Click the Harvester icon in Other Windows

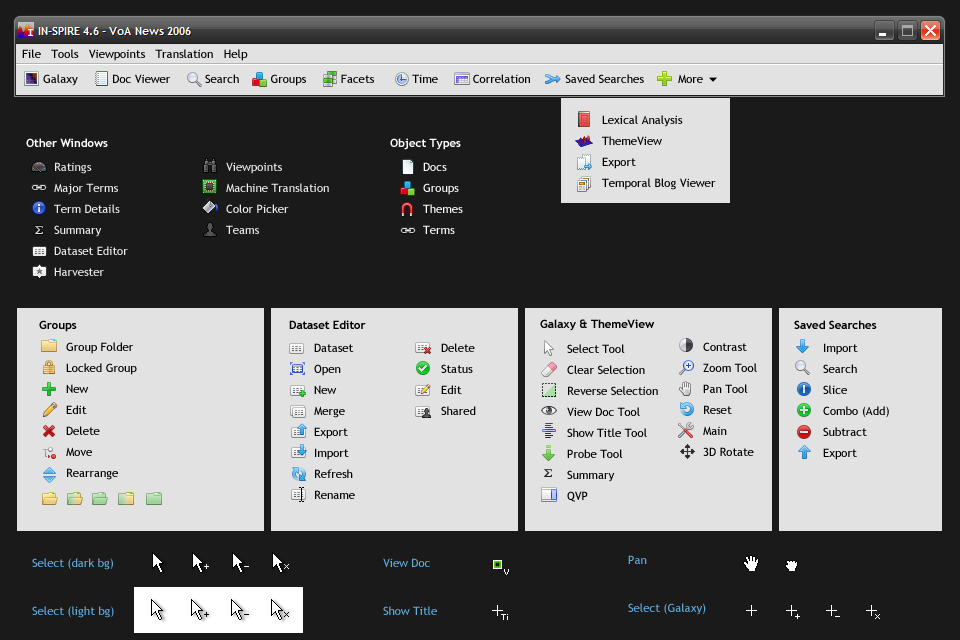tap(39, 272)
